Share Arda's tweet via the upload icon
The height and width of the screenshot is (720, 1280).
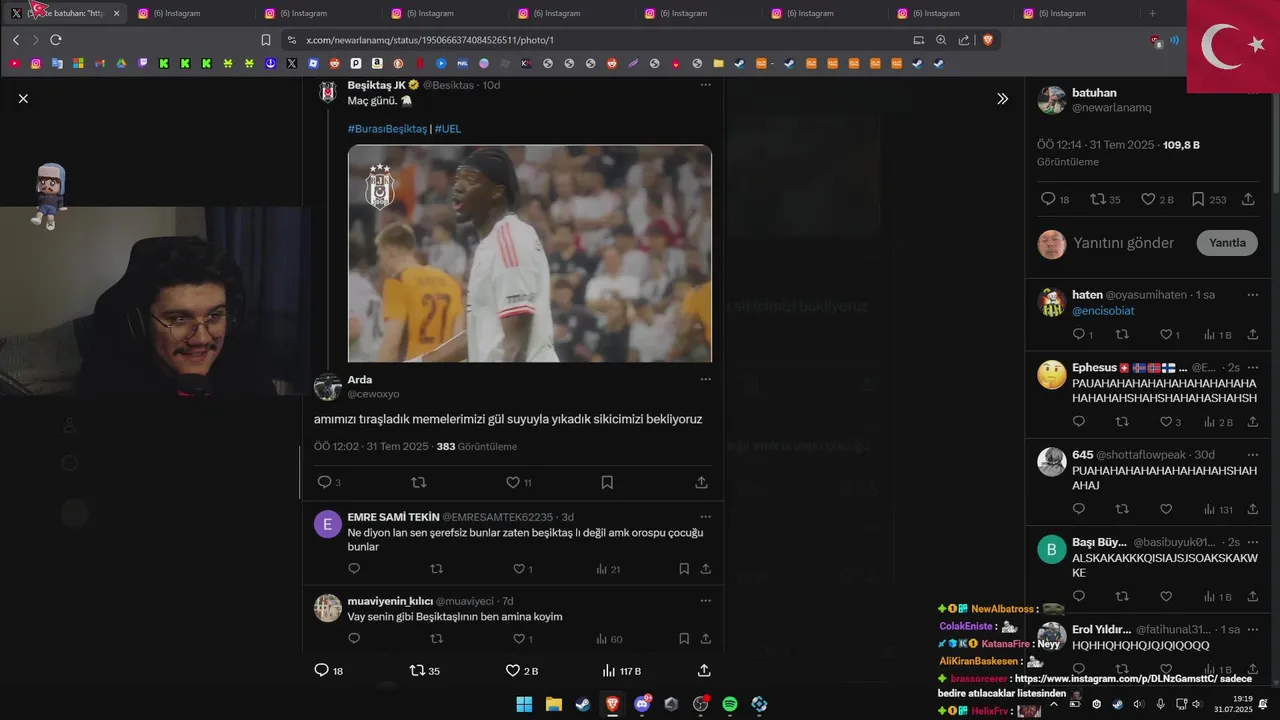(701, 482)
